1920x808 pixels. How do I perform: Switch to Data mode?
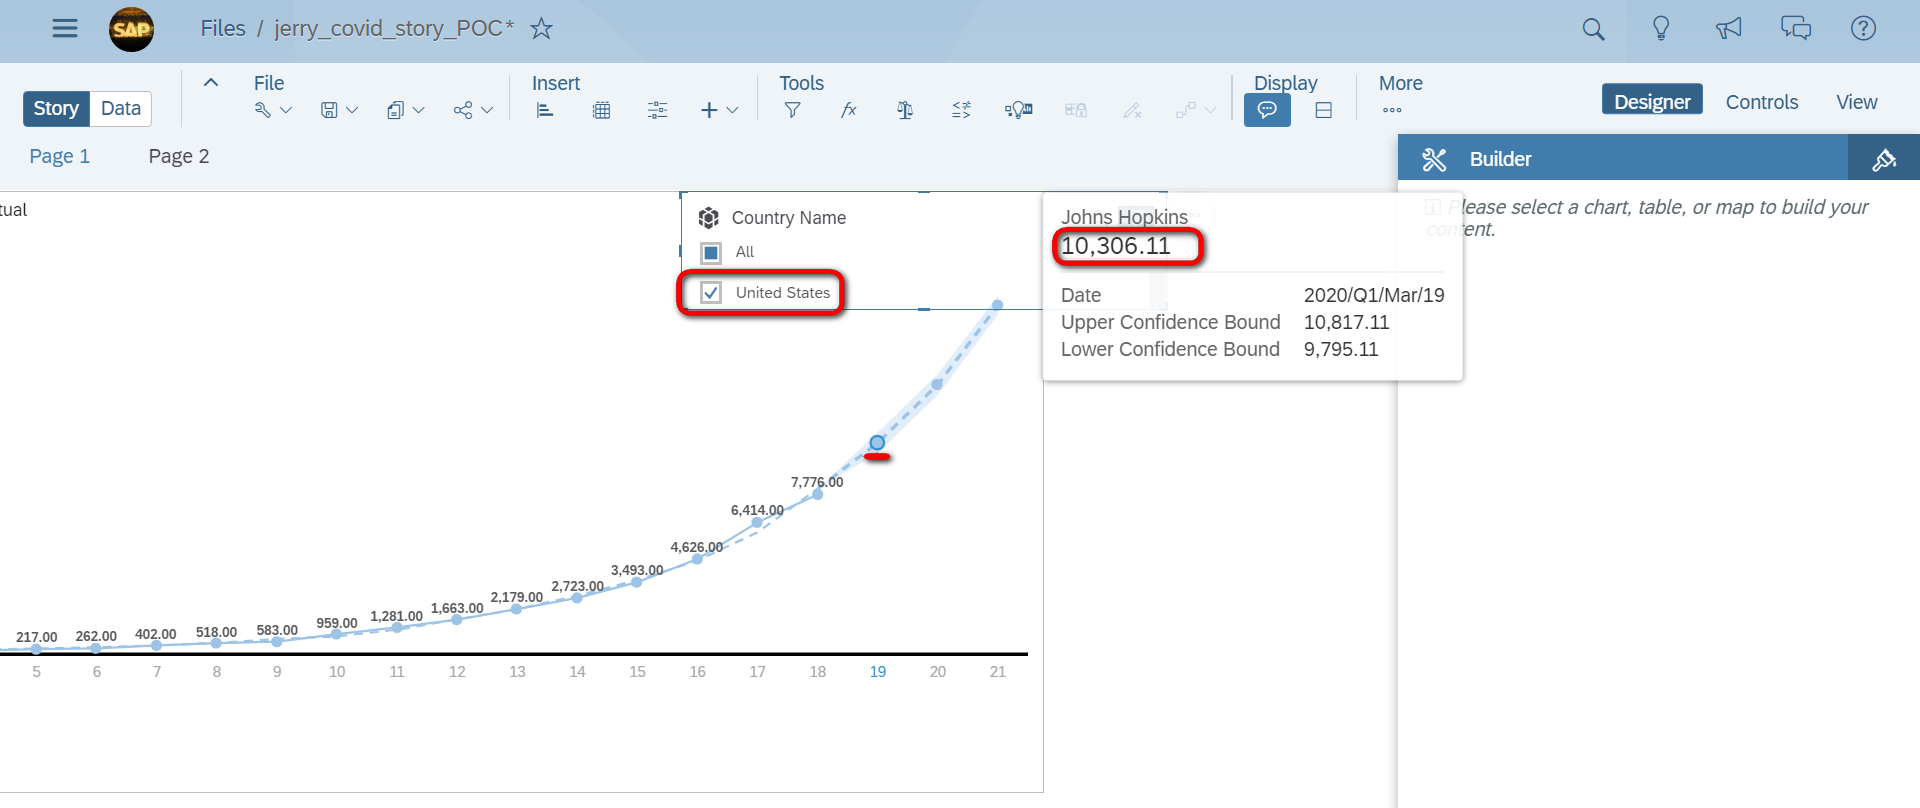click(121, 108)
